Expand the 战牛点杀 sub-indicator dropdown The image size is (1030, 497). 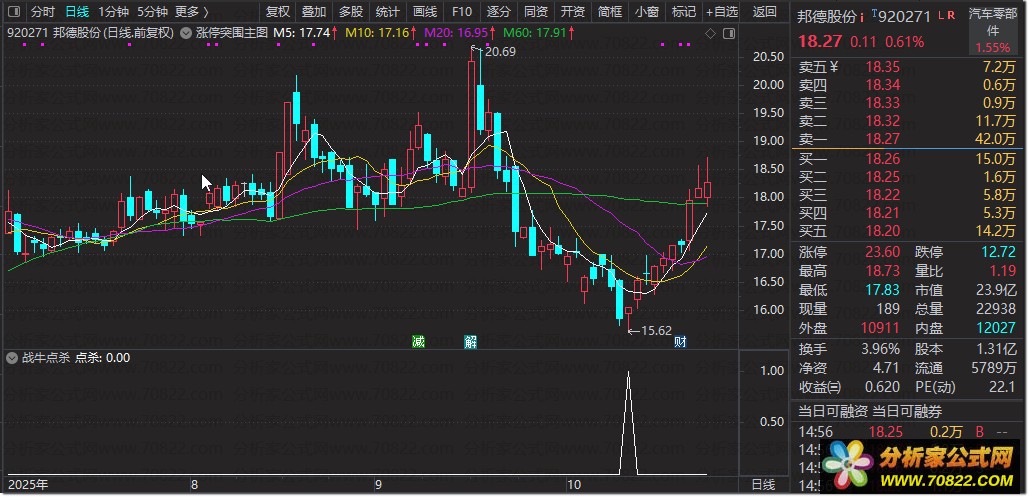pos(13,357)
